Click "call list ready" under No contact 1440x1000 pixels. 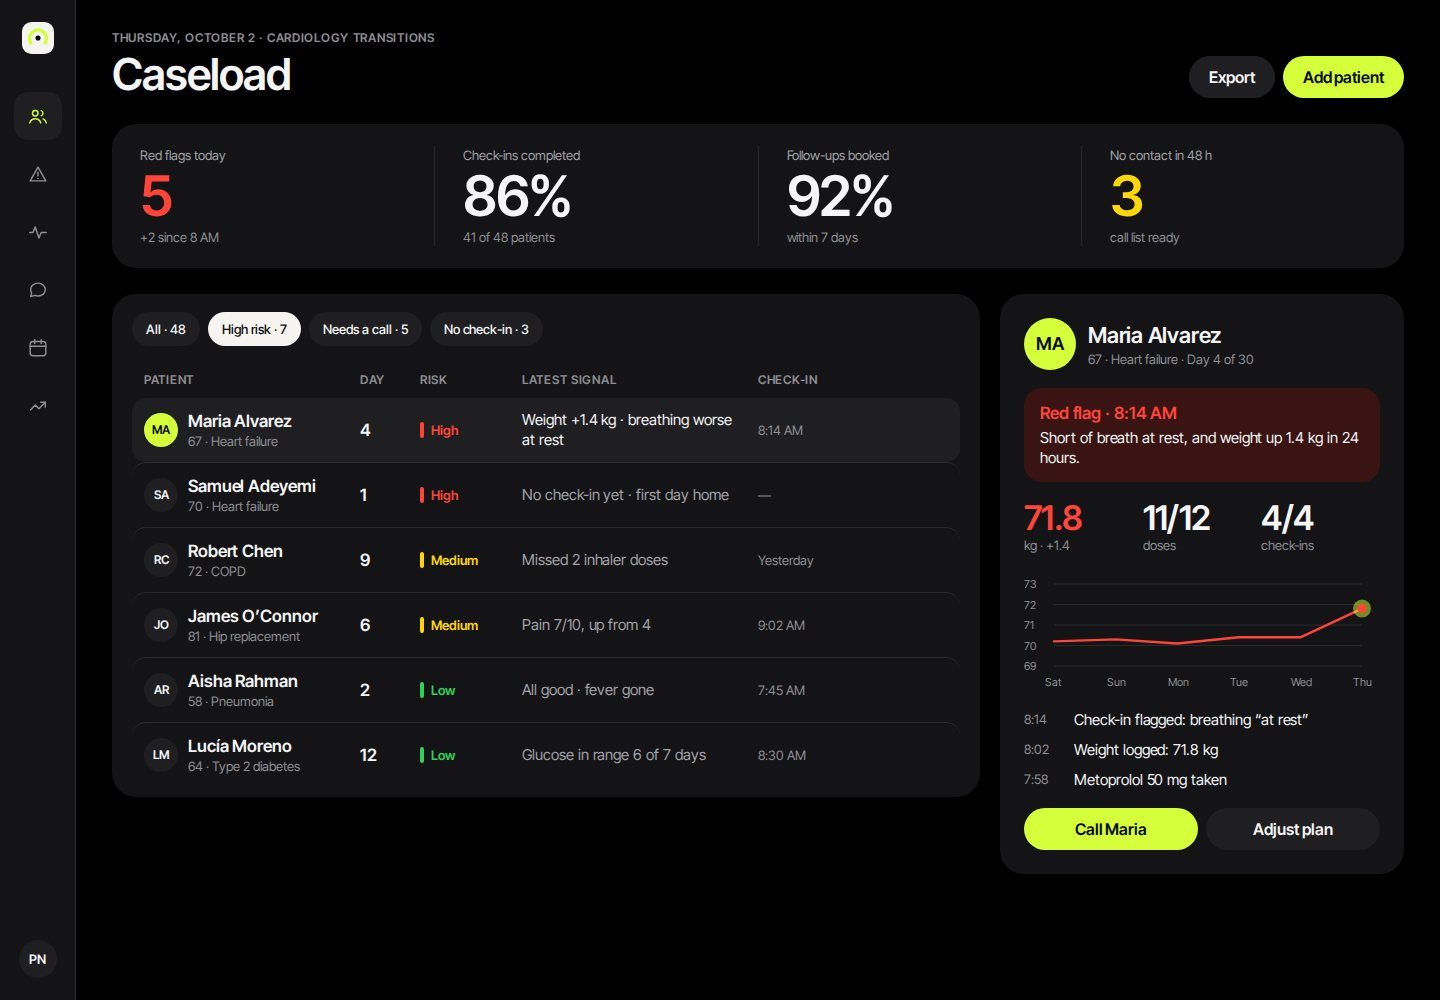pyautogui.click(x=1144, y=238)
